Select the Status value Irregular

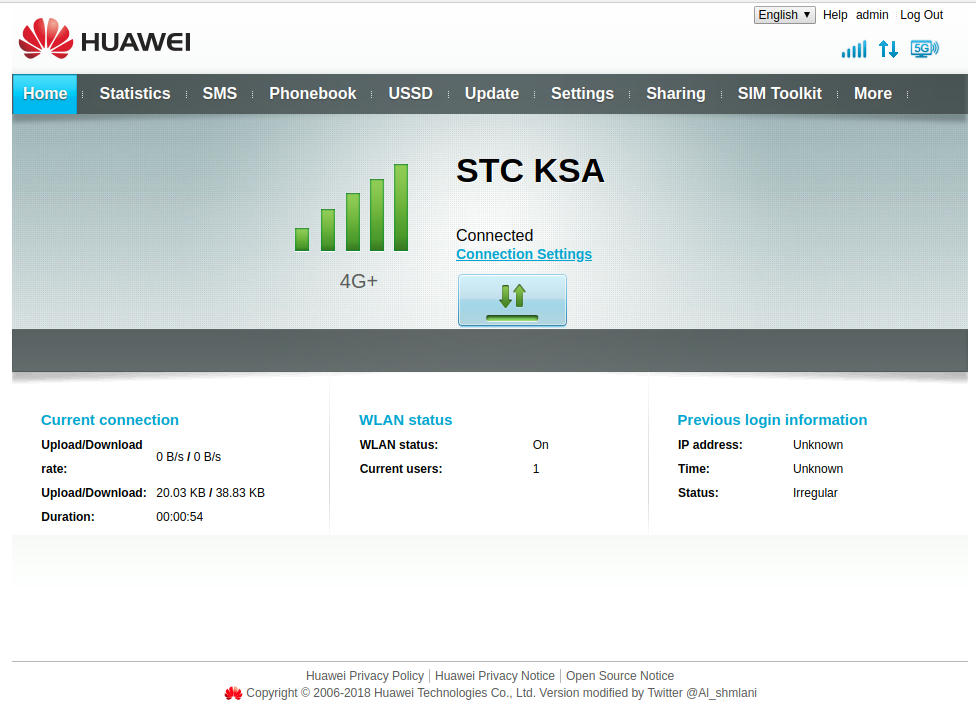(x=815, y=493)
